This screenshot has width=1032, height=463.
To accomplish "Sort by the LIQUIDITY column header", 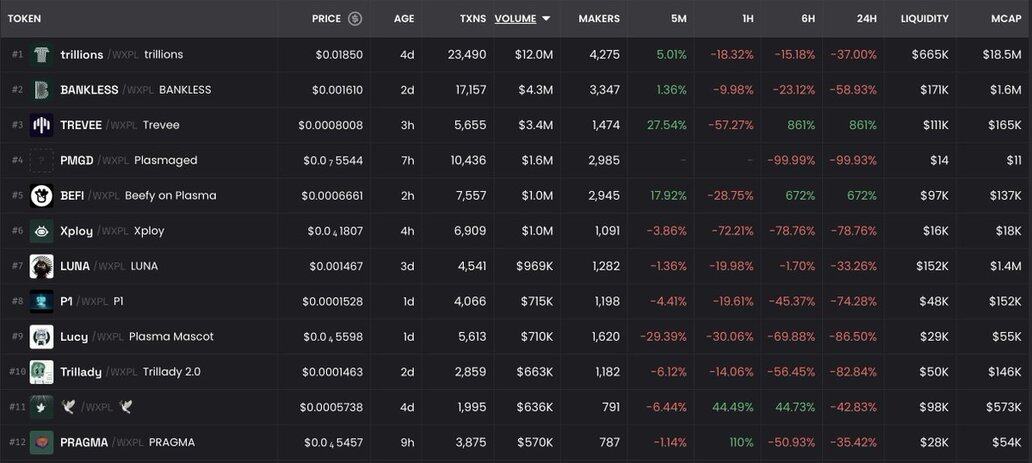I will [925, 18].
